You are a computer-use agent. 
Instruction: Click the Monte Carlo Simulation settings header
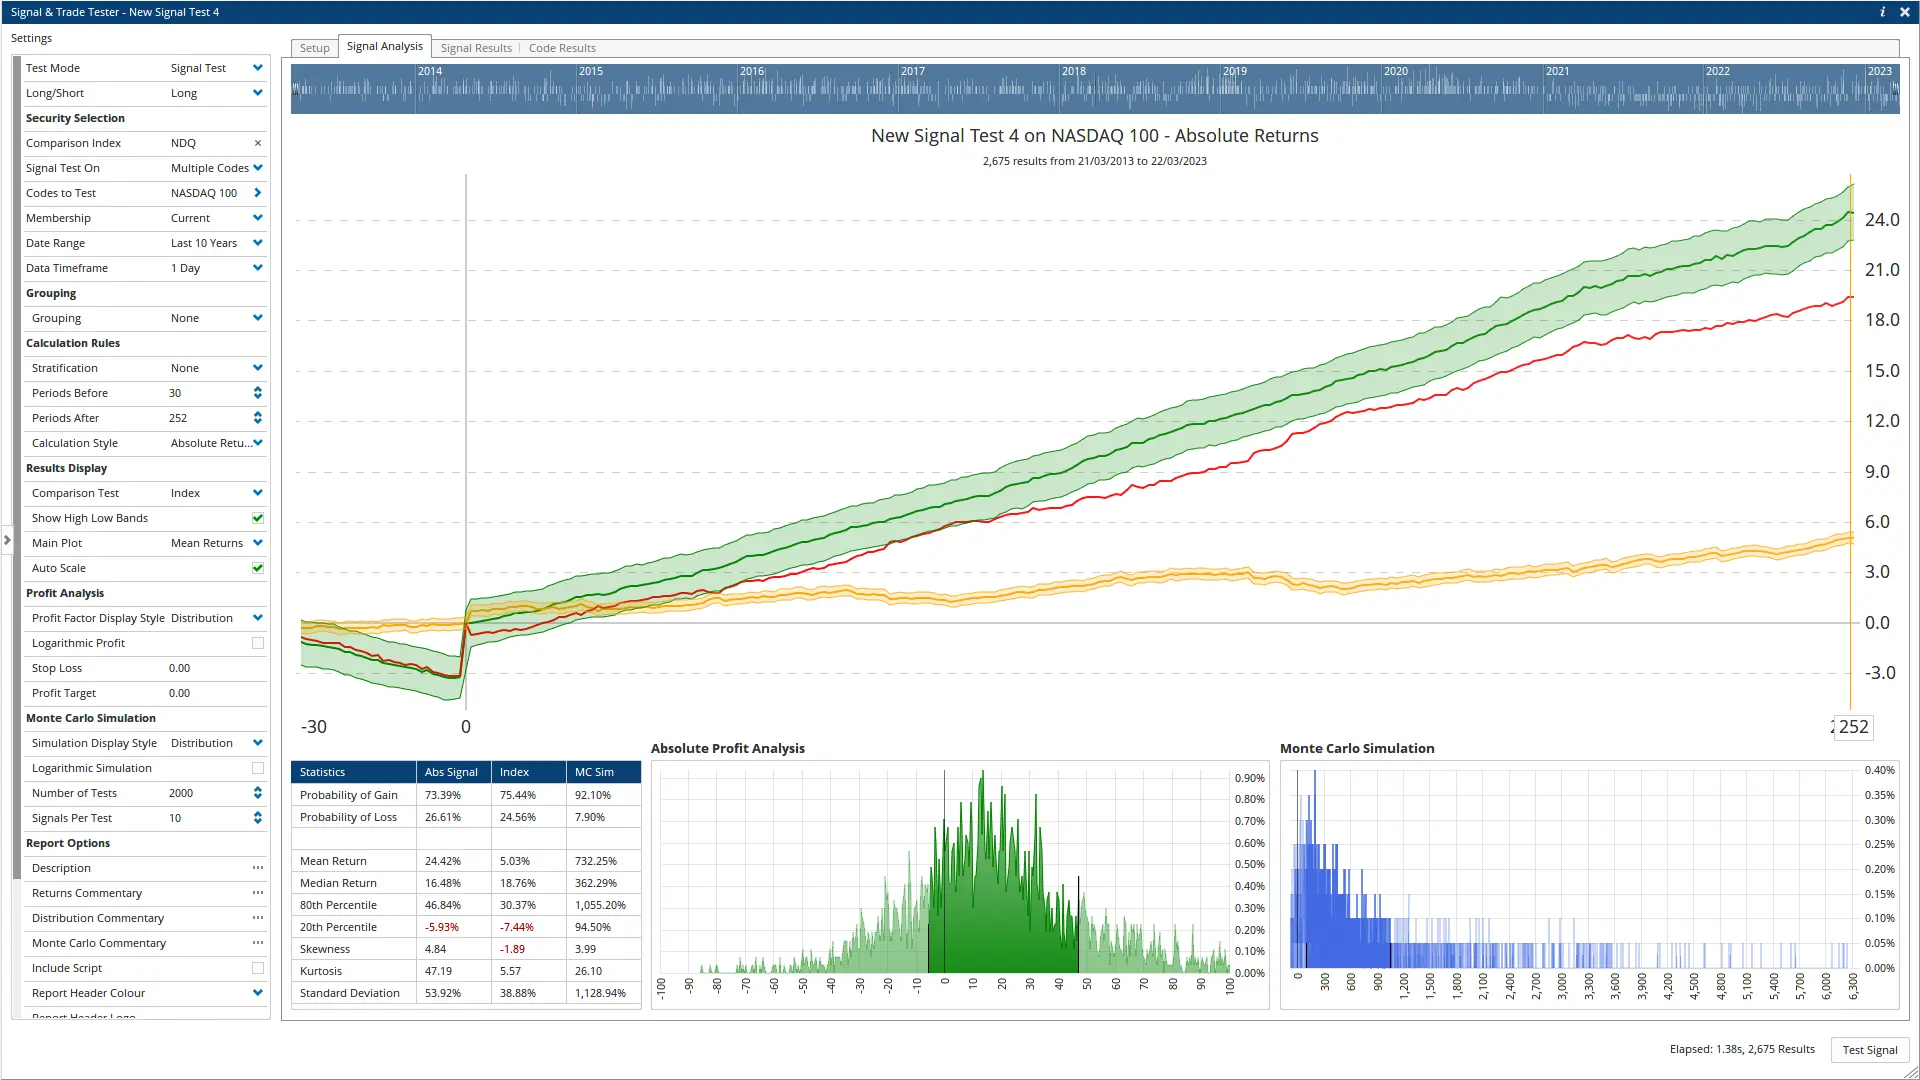click(x=91, y=718)
